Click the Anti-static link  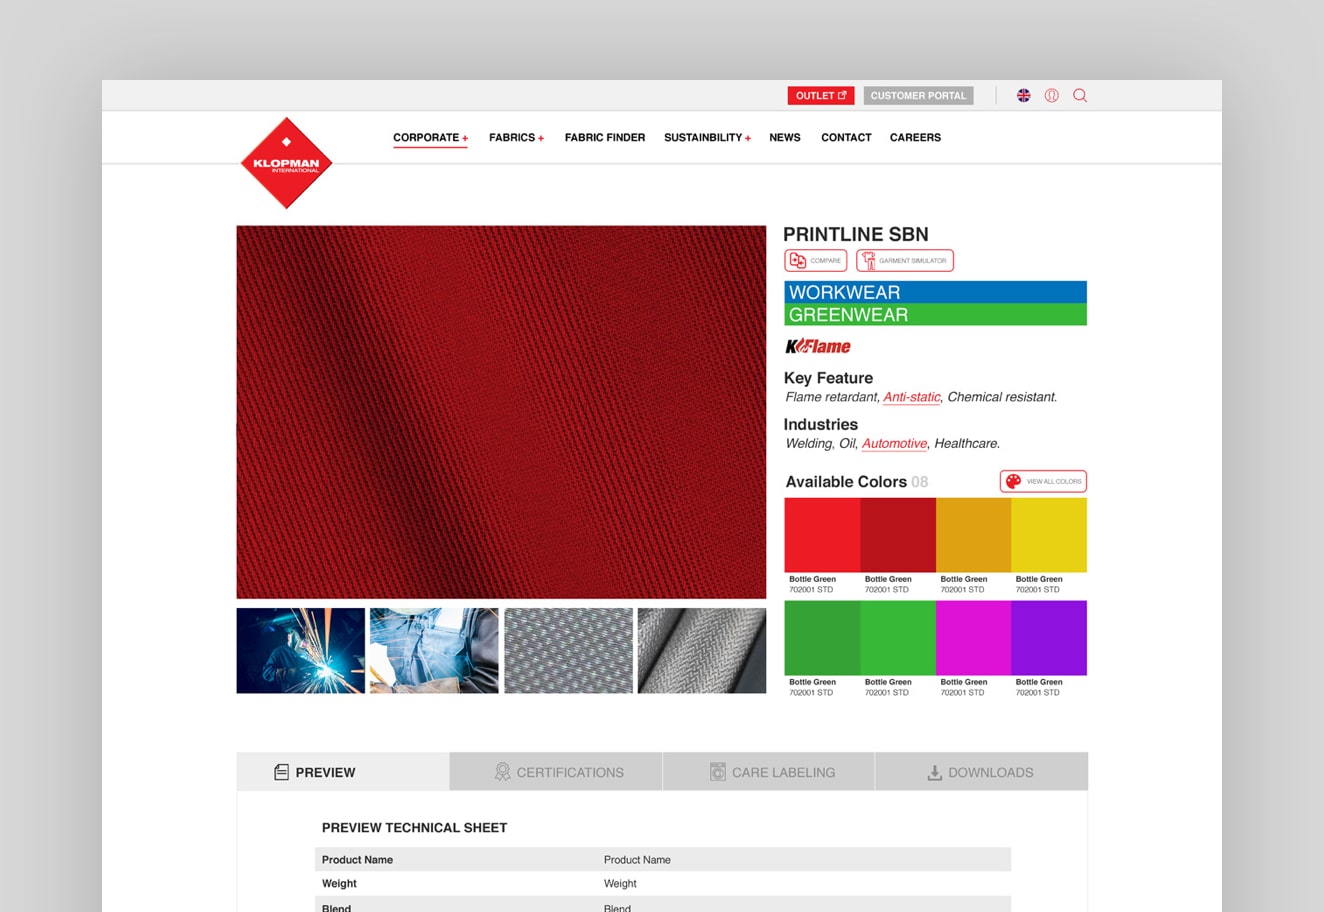coord(912,397)
